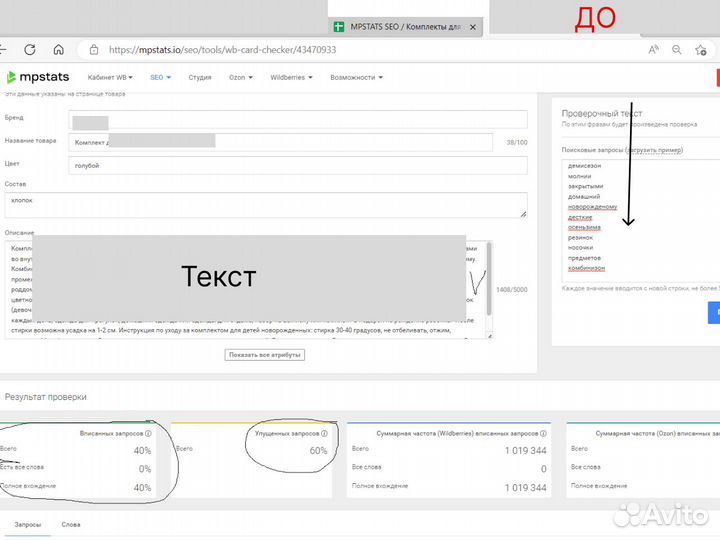Click the Результат проверки heading
The width and height of the screenshot is (720, 540).
coord(45,397)
